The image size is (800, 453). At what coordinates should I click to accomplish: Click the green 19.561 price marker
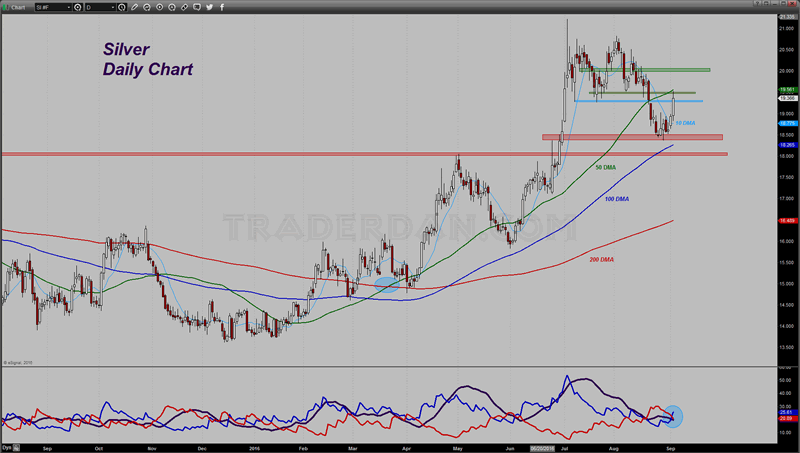click(787, 90)
